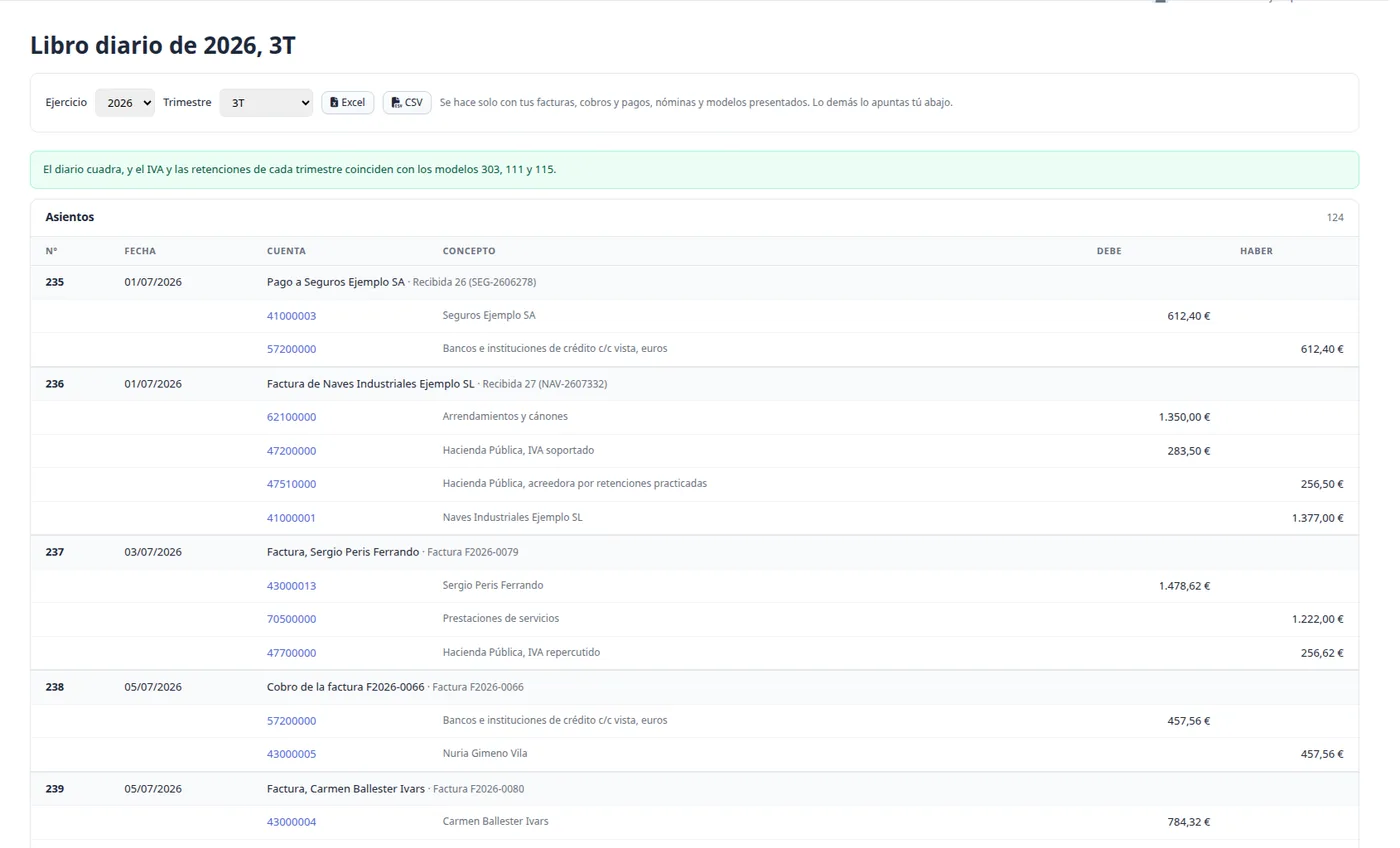Select entry 235 heading "Pago a Seguros Ejemplo SA"
Viewport: 1400px width, 848px height.
(x=336, y=282)
